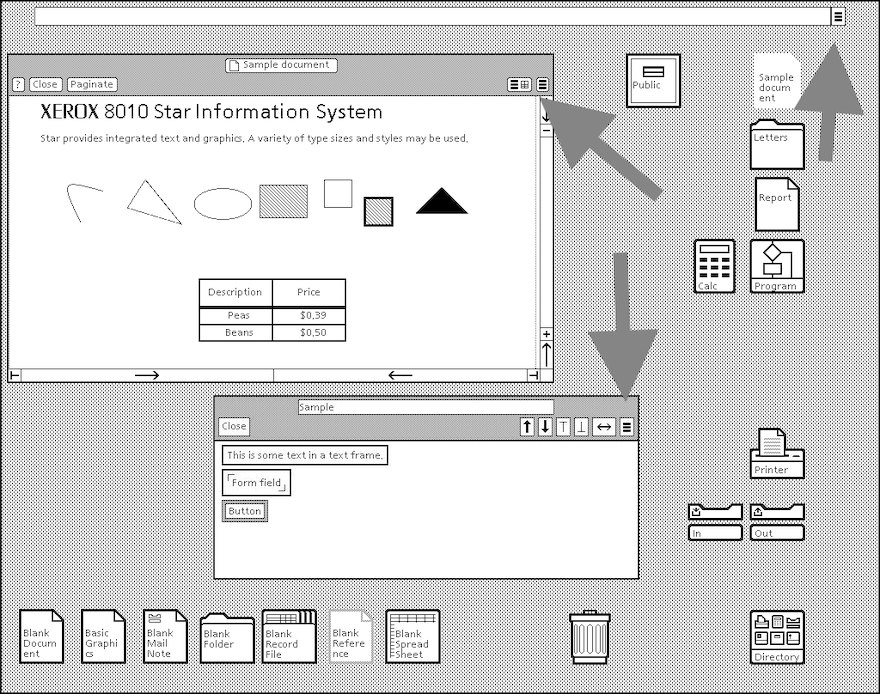Select the Blank Folder icon

coord(227,638)
